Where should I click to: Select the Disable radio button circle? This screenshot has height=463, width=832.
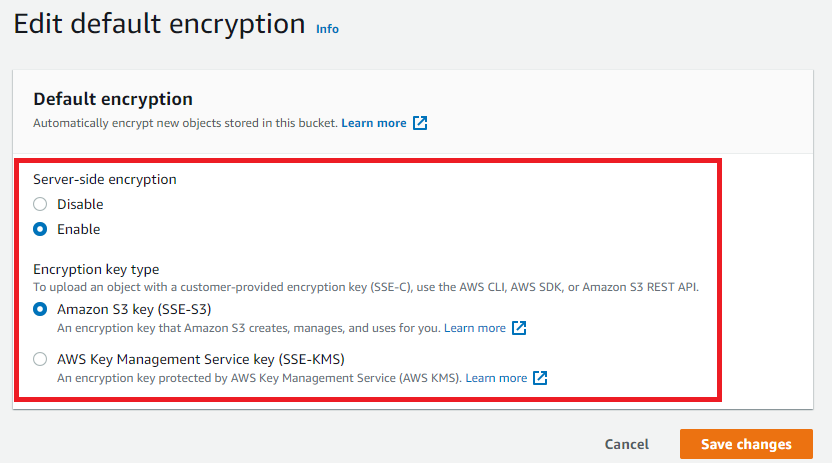40,204
